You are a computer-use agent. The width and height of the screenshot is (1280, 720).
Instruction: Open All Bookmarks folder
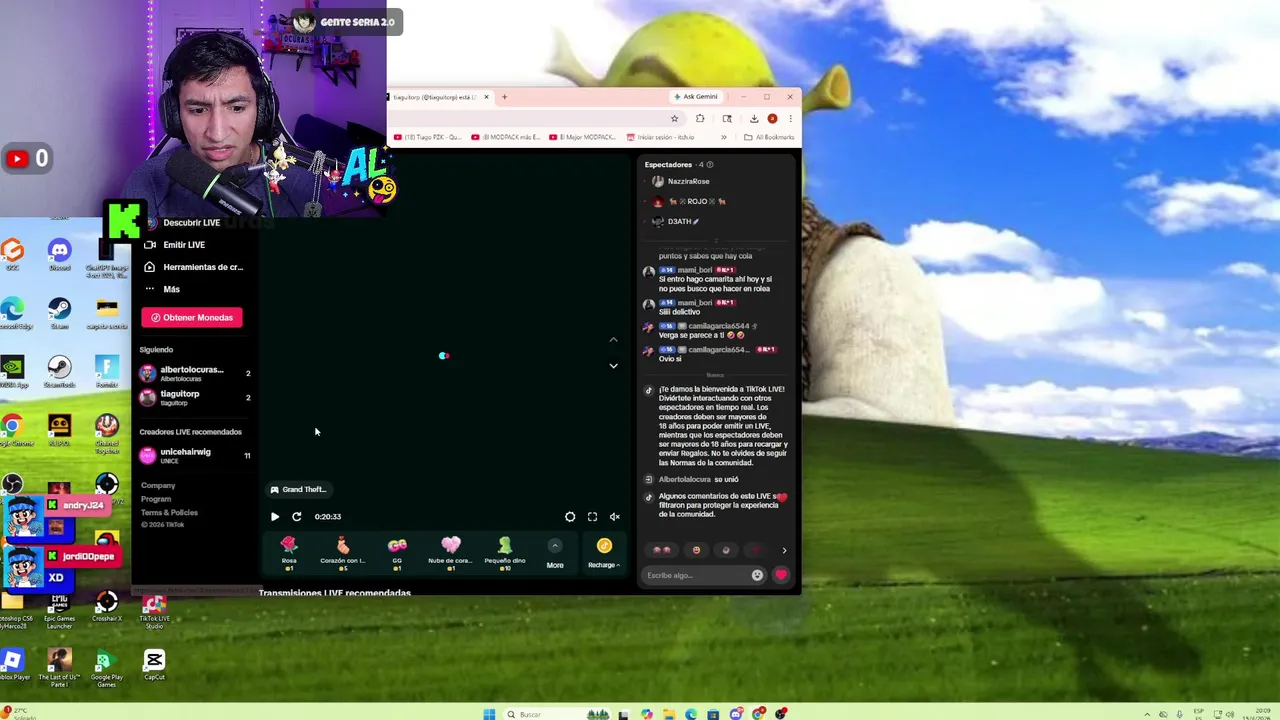pyautogui.click(x=768, y=137)
